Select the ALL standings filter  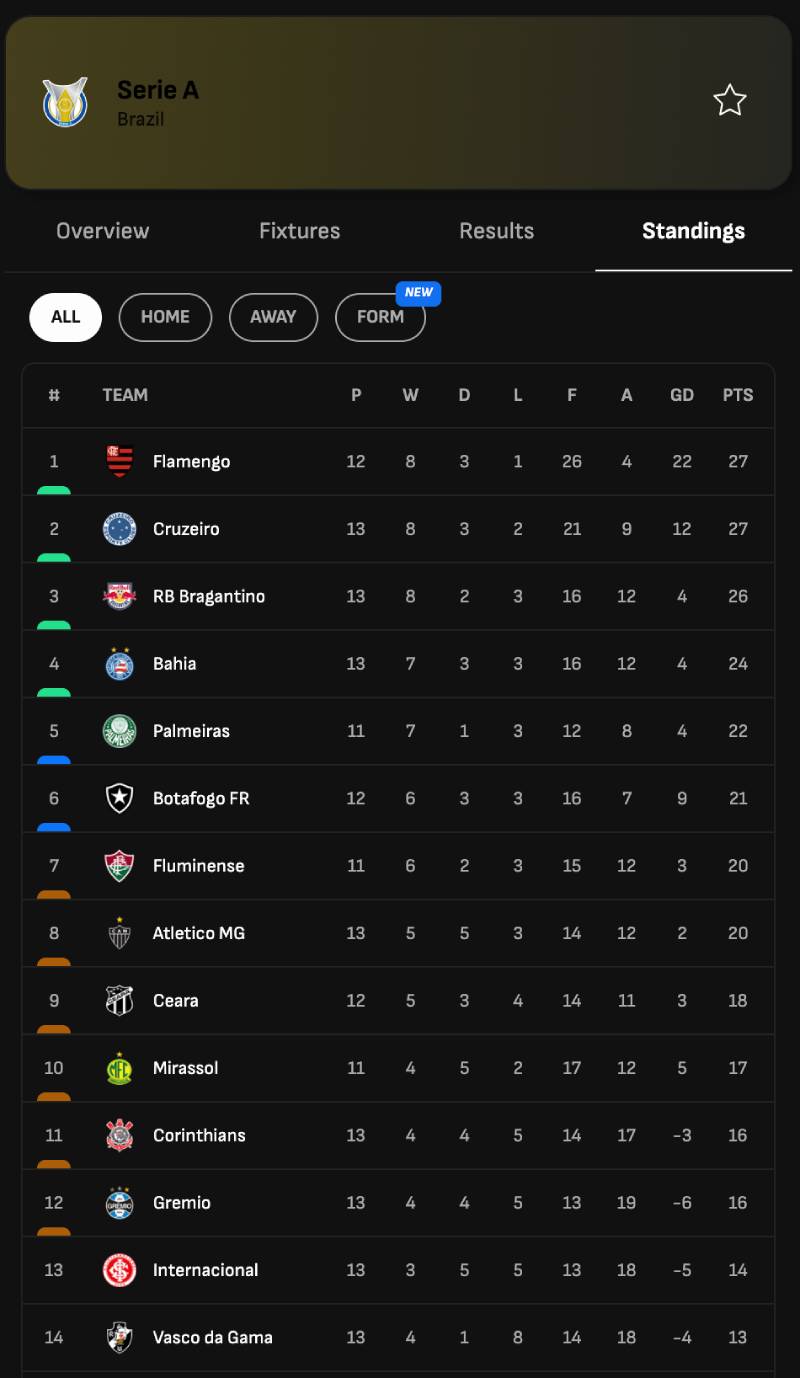click(65, 317)
